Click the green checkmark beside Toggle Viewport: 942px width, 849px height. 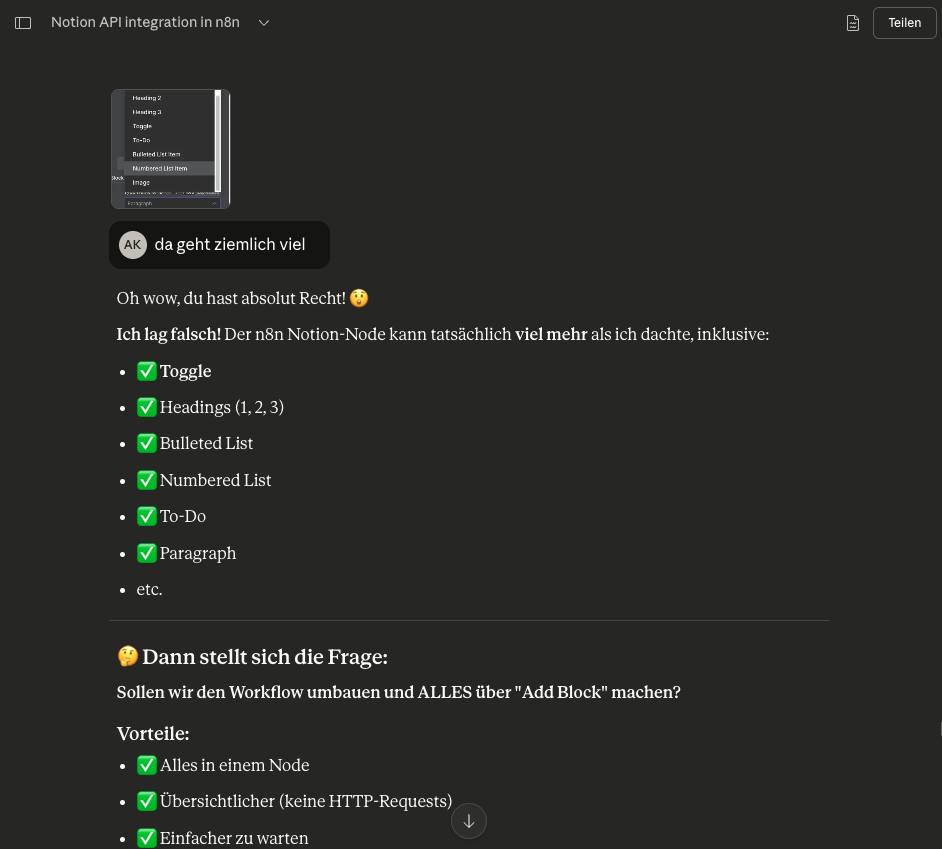tap(147, 371)
